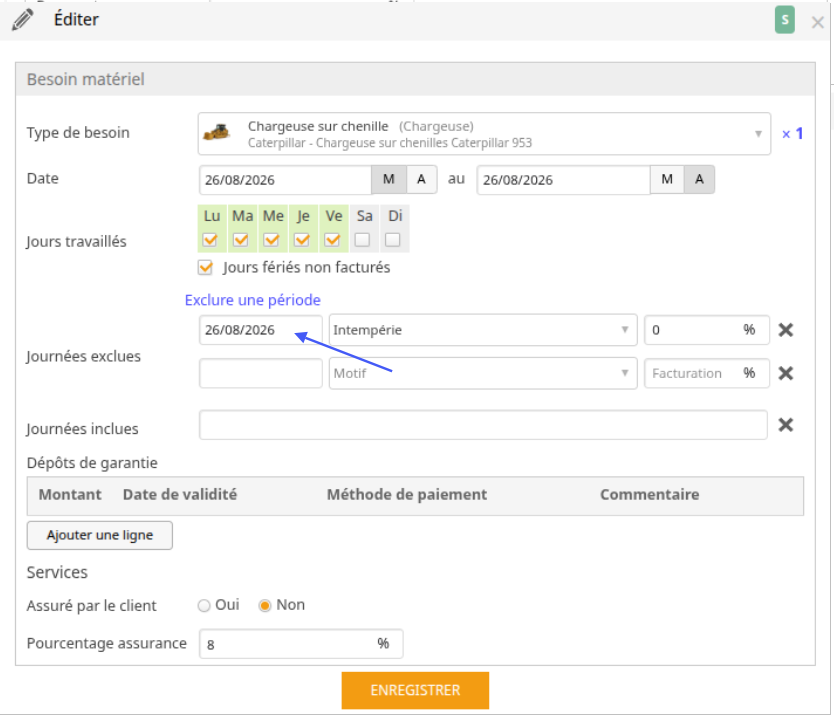The height and width of the screenshot is (720, 834).
Task: Uncheck the Ma working day
Action: click(241, 240)
